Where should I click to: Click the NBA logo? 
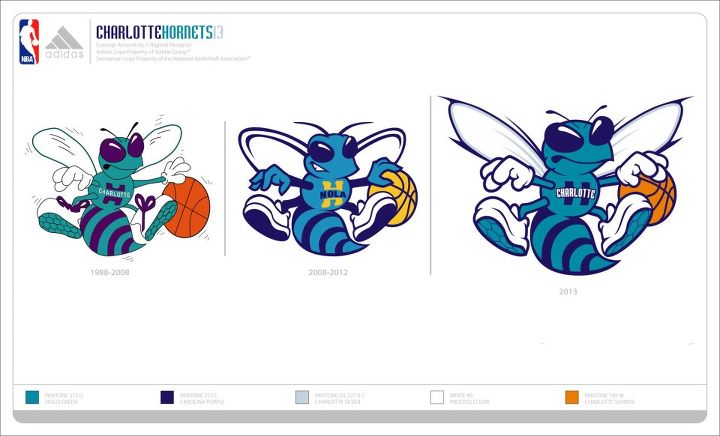(x=29, y=41)
